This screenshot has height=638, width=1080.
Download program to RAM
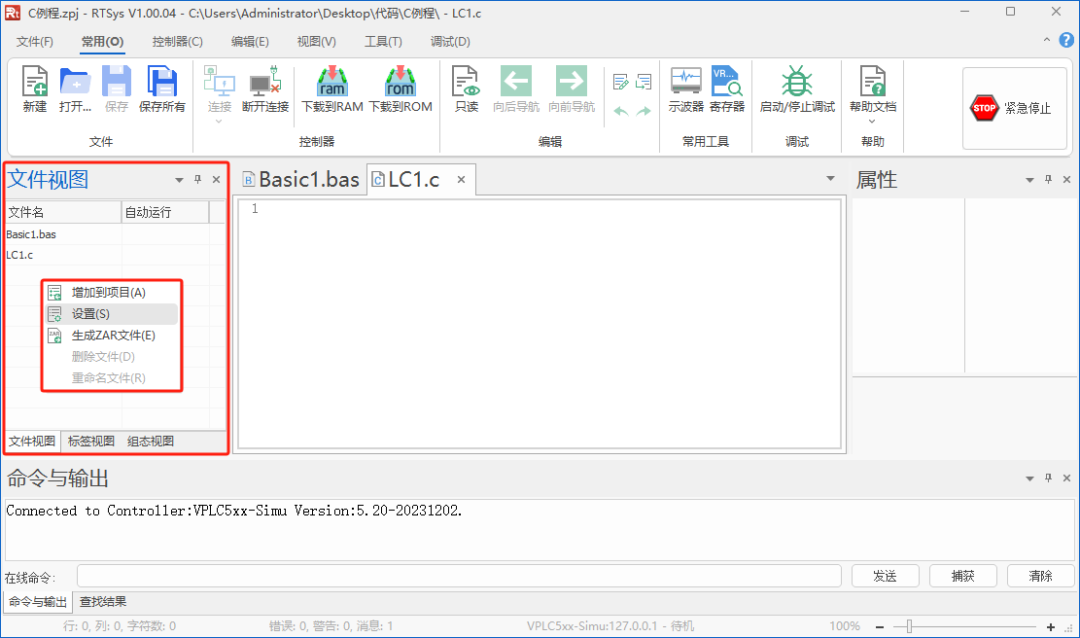(332, 89)
